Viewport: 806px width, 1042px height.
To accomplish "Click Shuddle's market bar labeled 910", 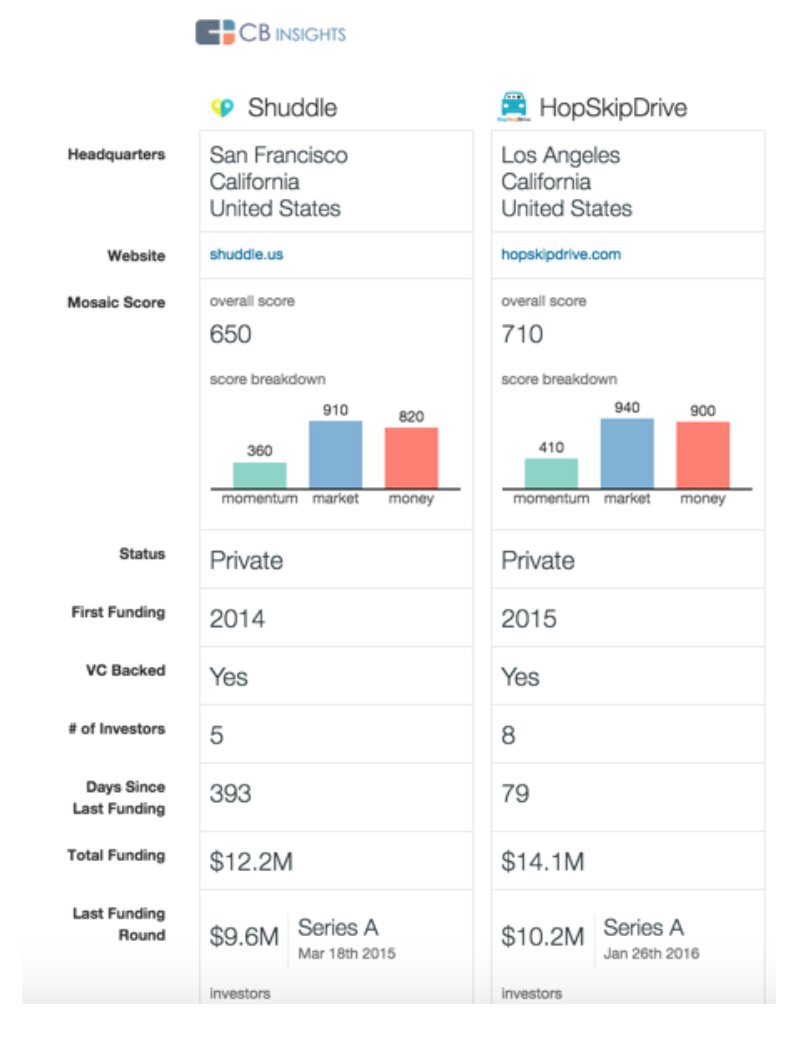I will click(336, 455).
